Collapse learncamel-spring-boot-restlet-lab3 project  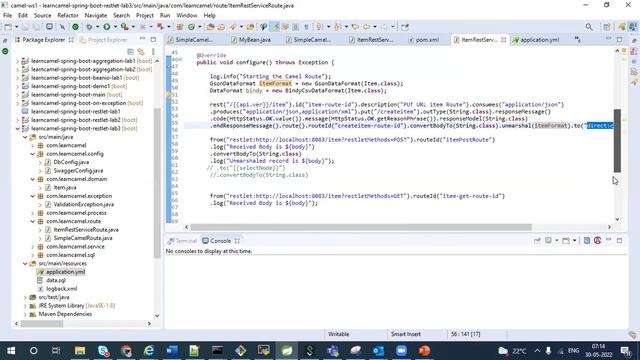point(18,129)
